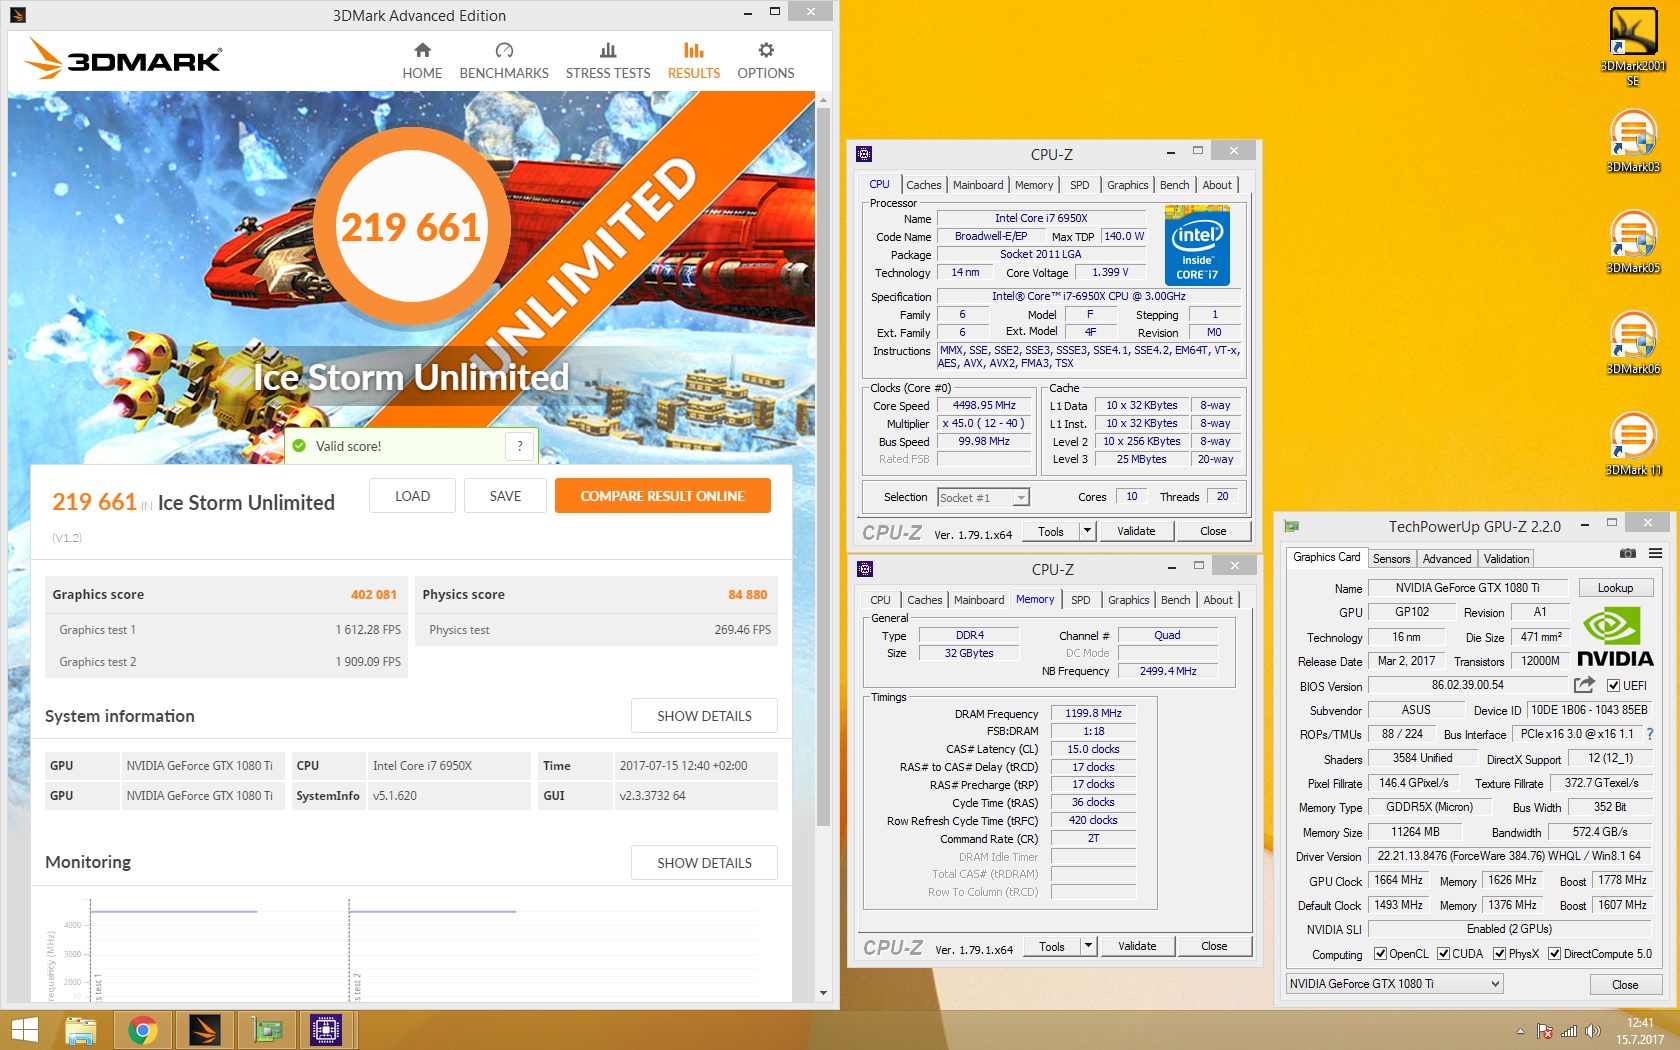Switch to GPU-Z in the taskbar
Image resolution: width=1680 pixels, height=1050 pixels.
(x=267, y=1030)
